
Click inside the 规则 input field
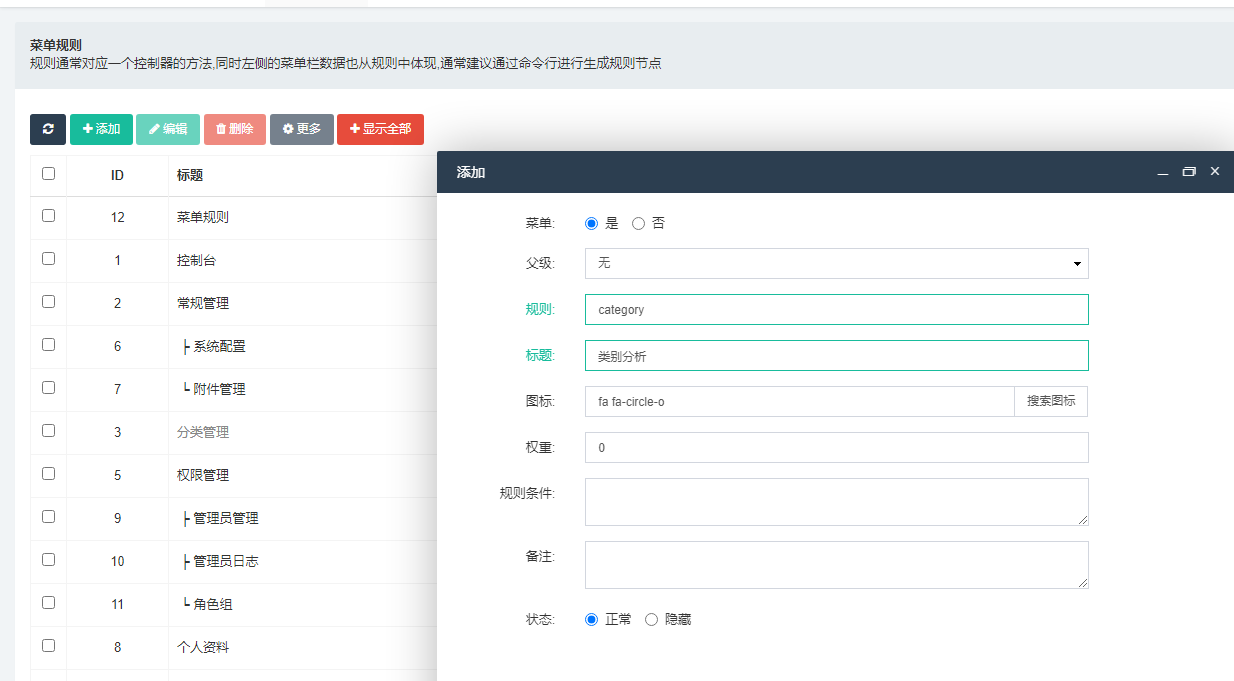coord(836,309)
